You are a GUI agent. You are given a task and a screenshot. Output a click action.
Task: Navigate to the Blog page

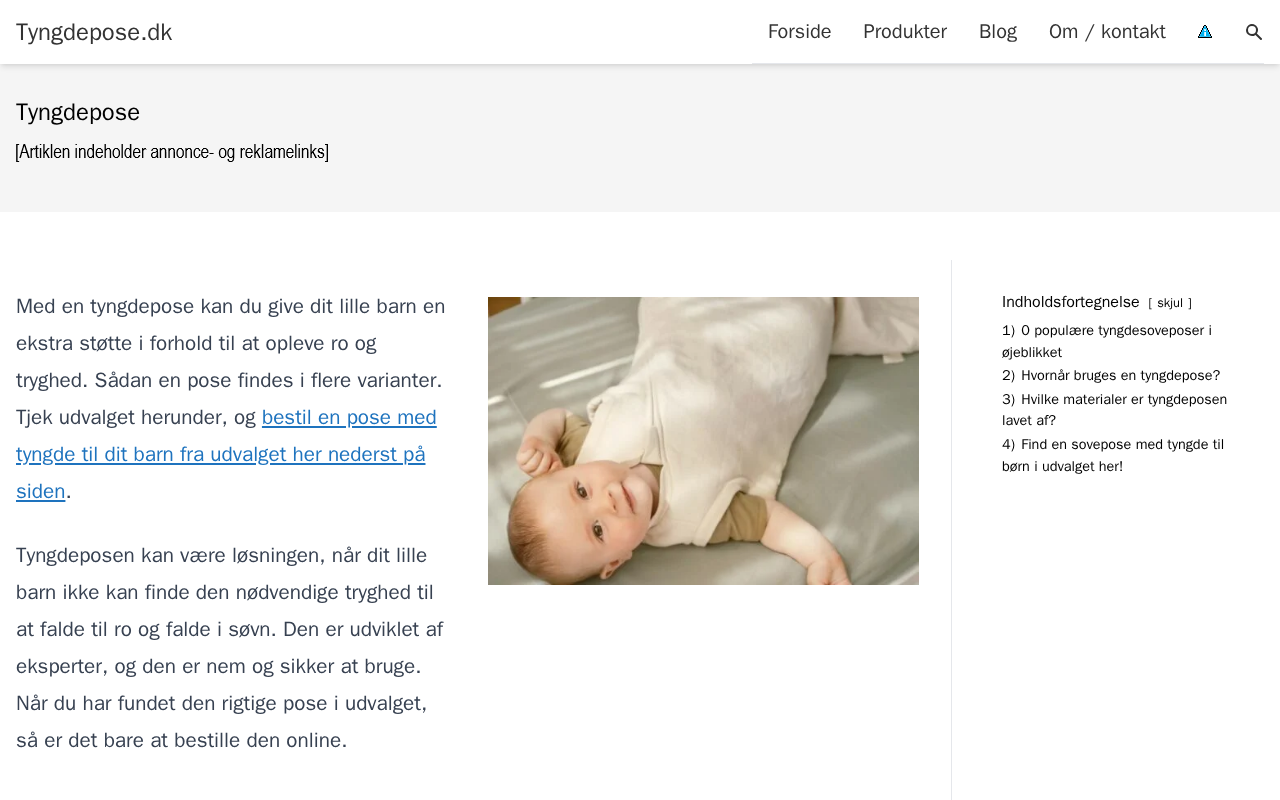998,32
